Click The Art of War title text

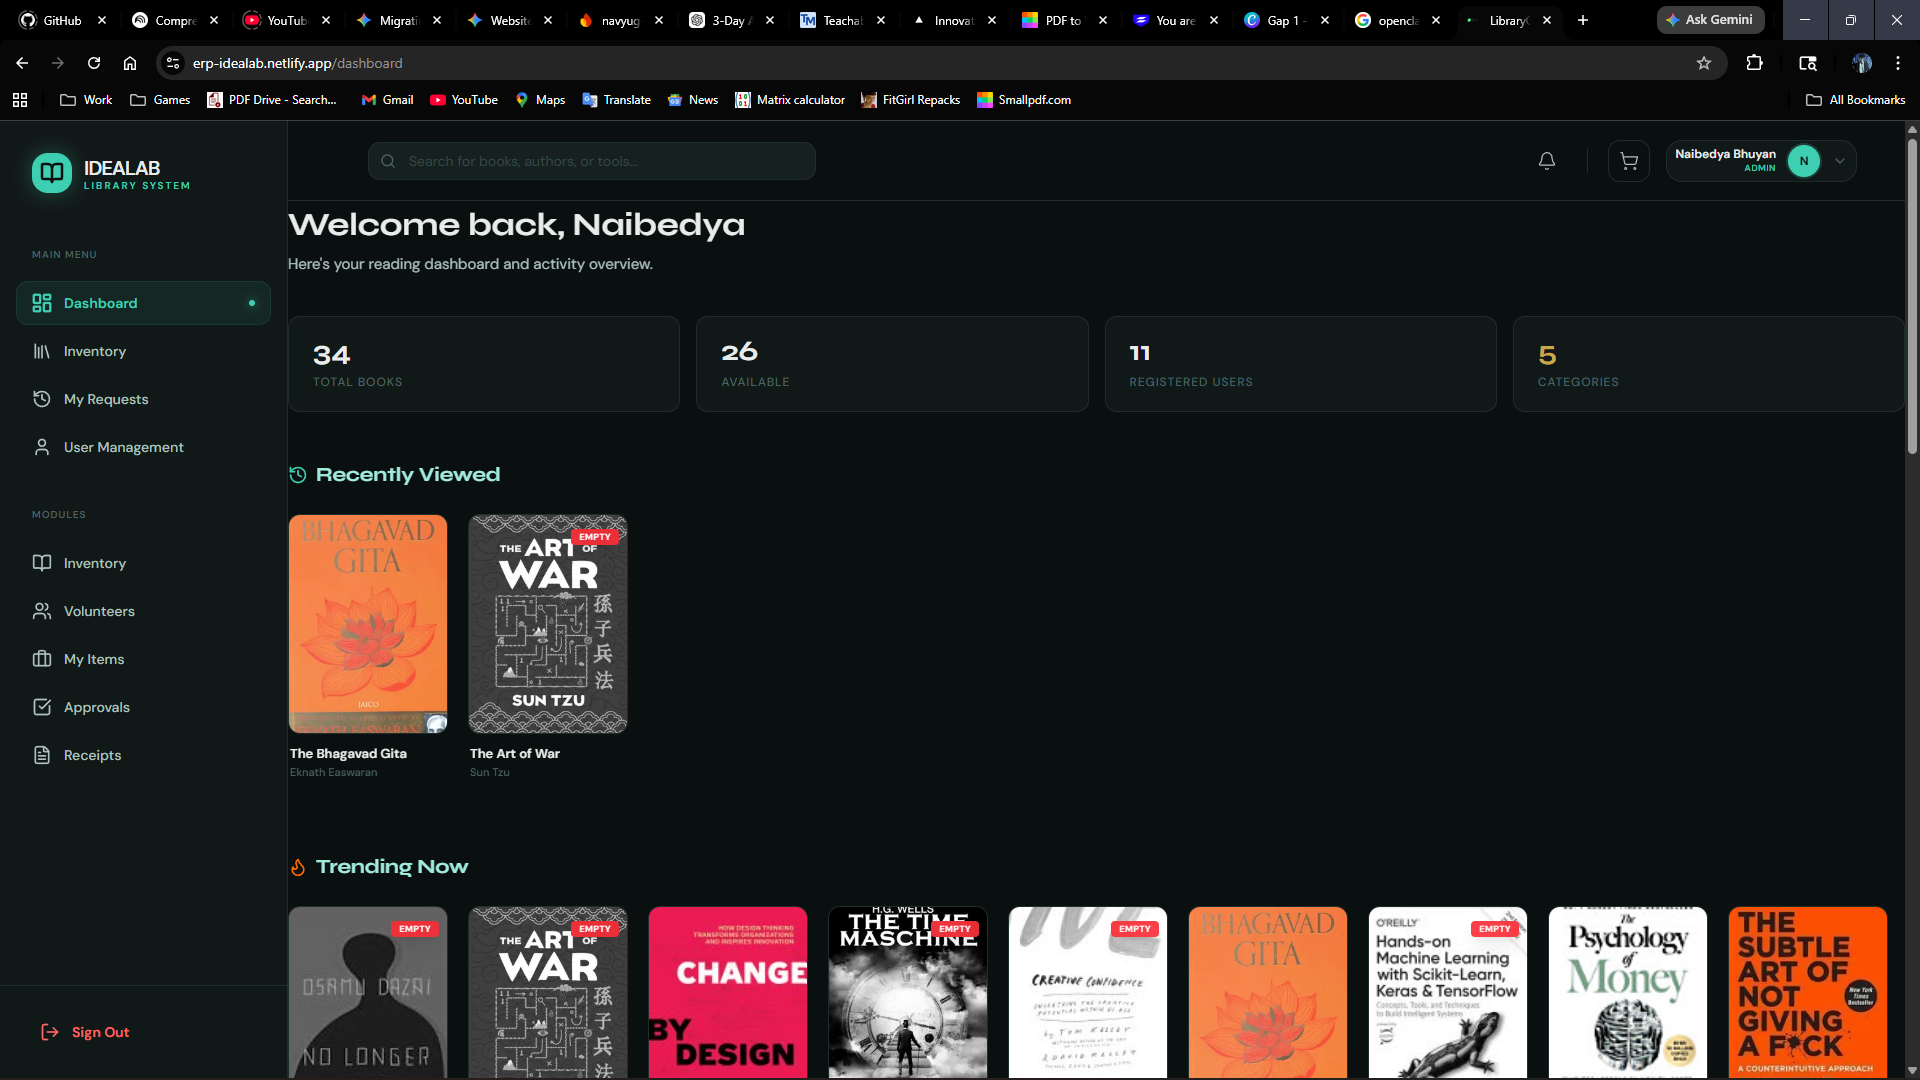coord(515,754)
